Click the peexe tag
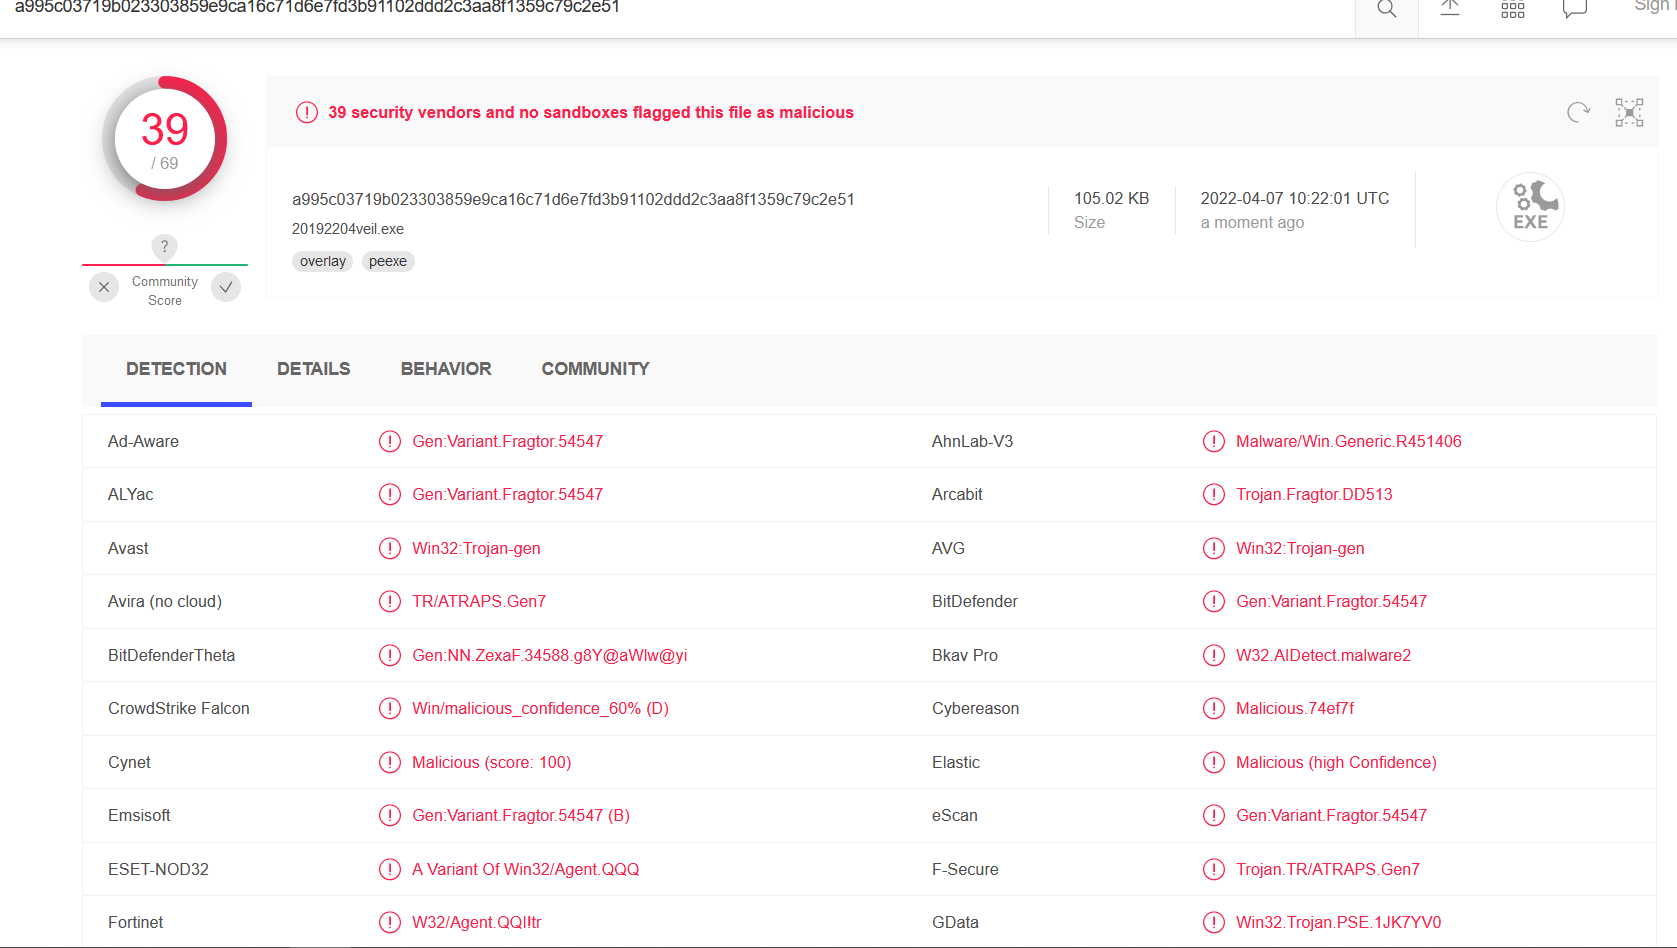Screen dimensions: 1677x948 tap(388, 262)
